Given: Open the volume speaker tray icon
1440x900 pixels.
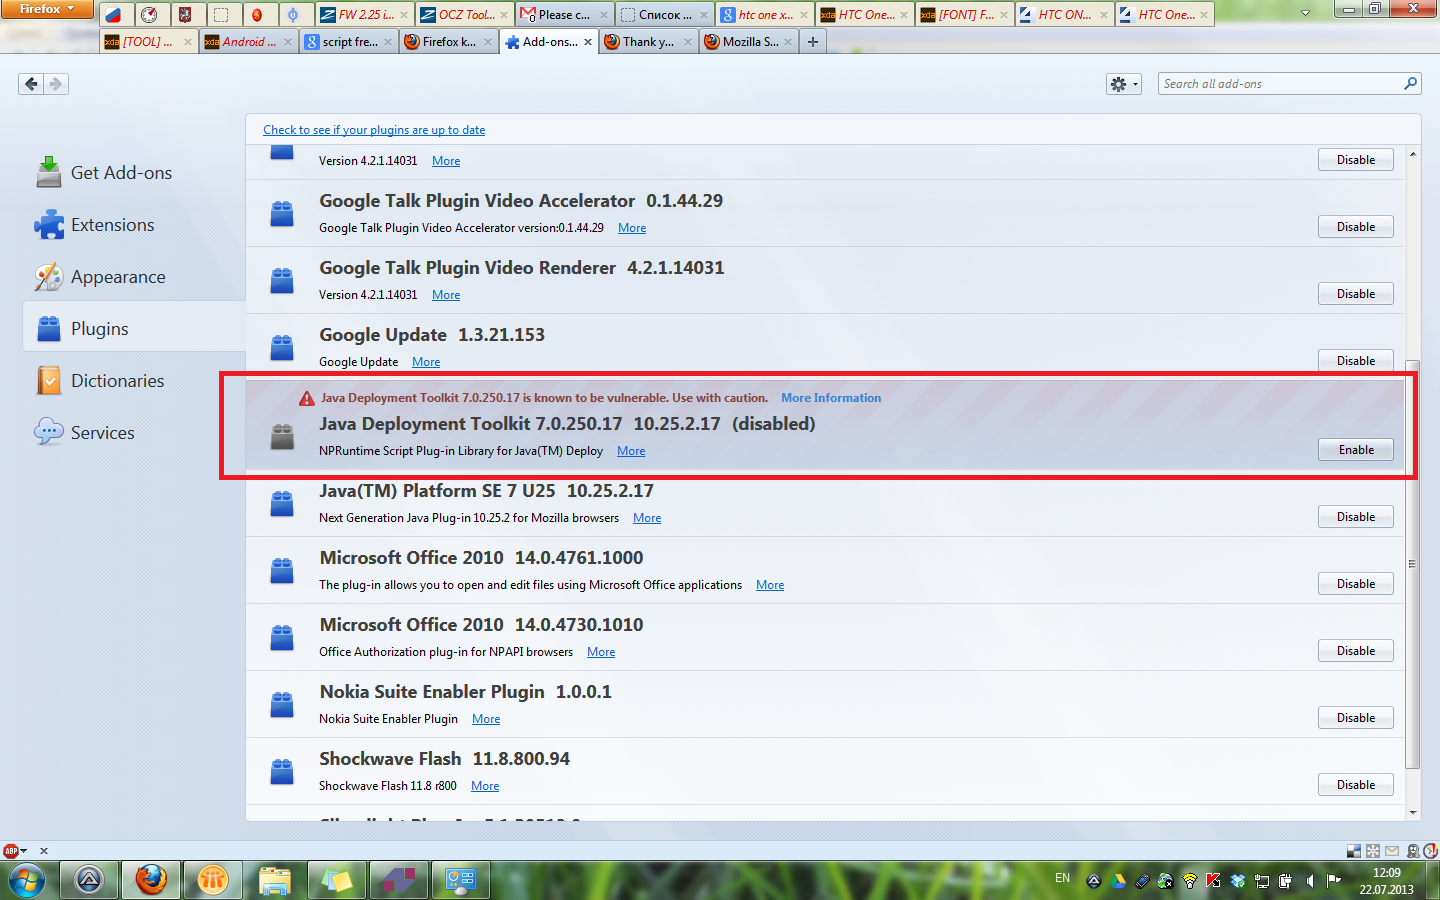Looking at the screenshot, I should pos(1310,881).
